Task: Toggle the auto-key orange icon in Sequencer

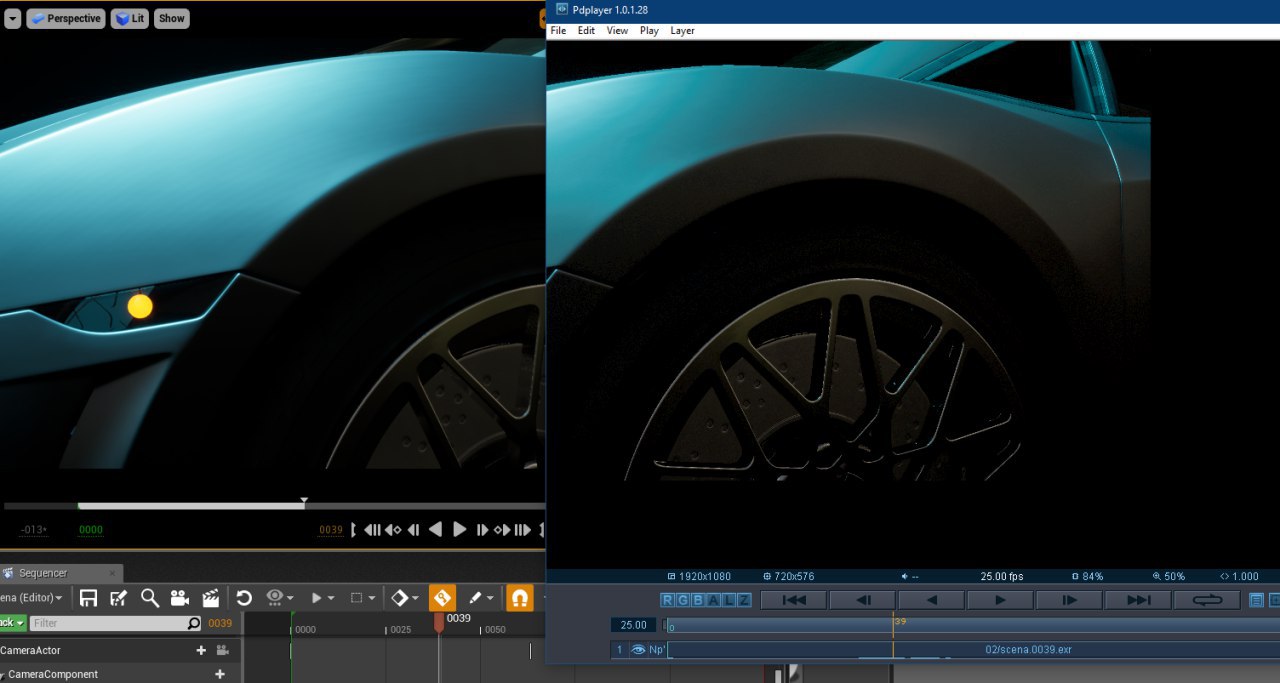Action: [442, 598]
